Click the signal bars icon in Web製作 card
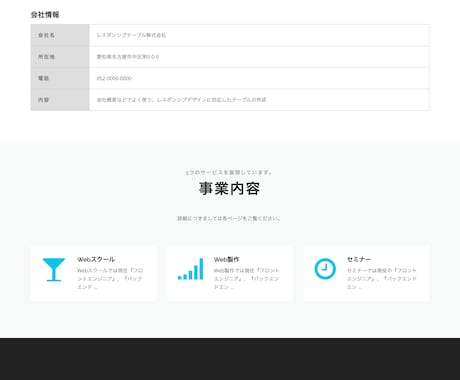This screenshot has height=380, width=460. tap(190, 269)
